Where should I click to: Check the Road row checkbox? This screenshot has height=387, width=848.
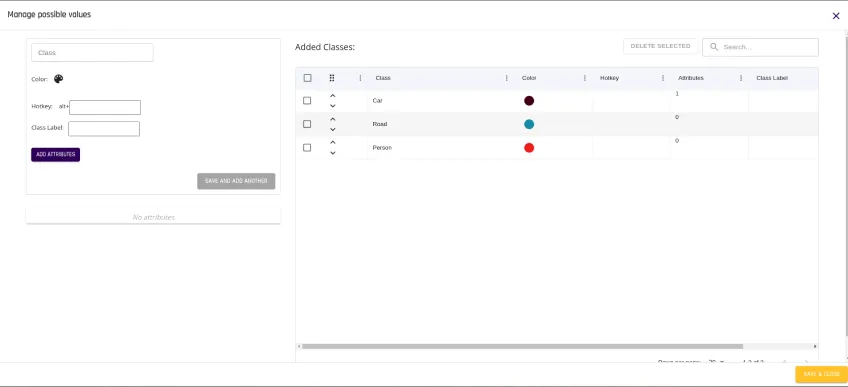[x=307, y=124]
